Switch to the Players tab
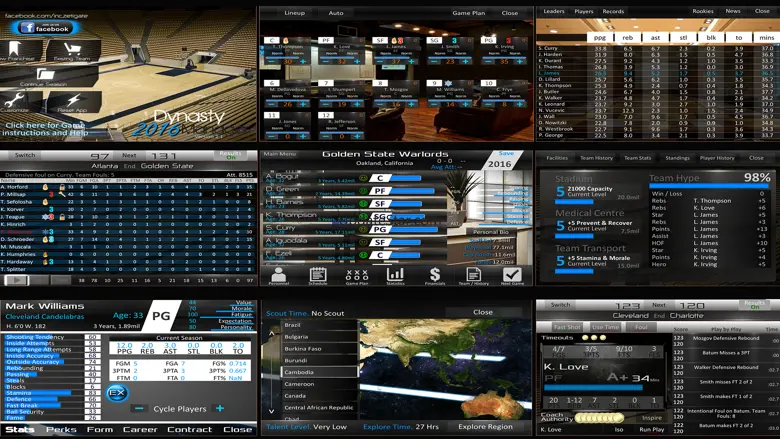Screen dimensions: 780x439 (584, 11)
